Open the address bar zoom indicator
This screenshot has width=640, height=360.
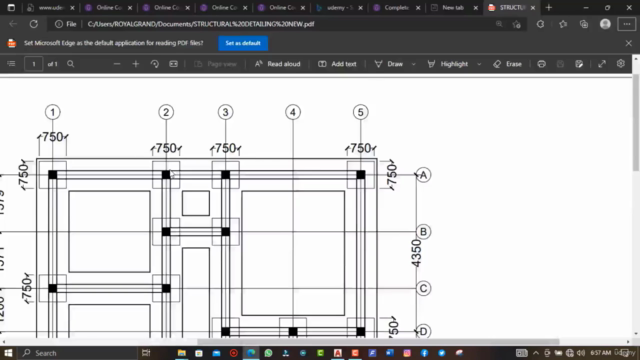[x=499, y=24]
